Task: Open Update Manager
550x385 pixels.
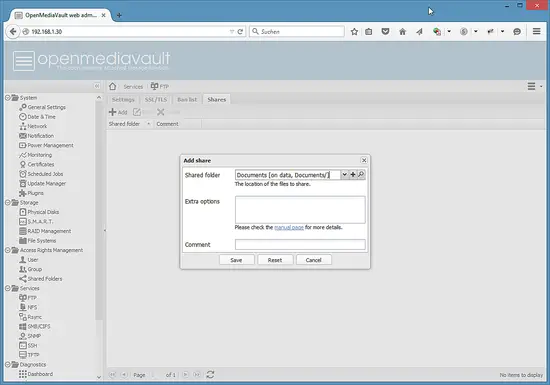Action: [42, 183]
